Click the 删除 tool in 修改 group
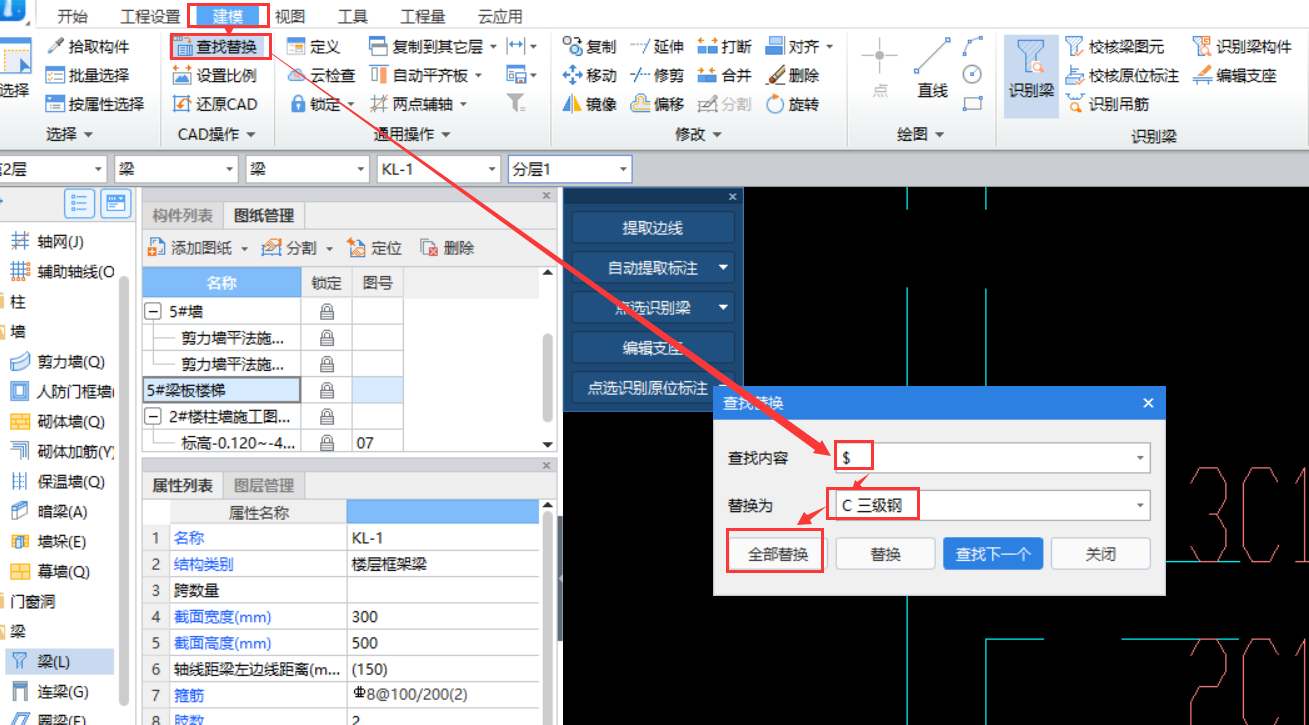 pos(793,75)
